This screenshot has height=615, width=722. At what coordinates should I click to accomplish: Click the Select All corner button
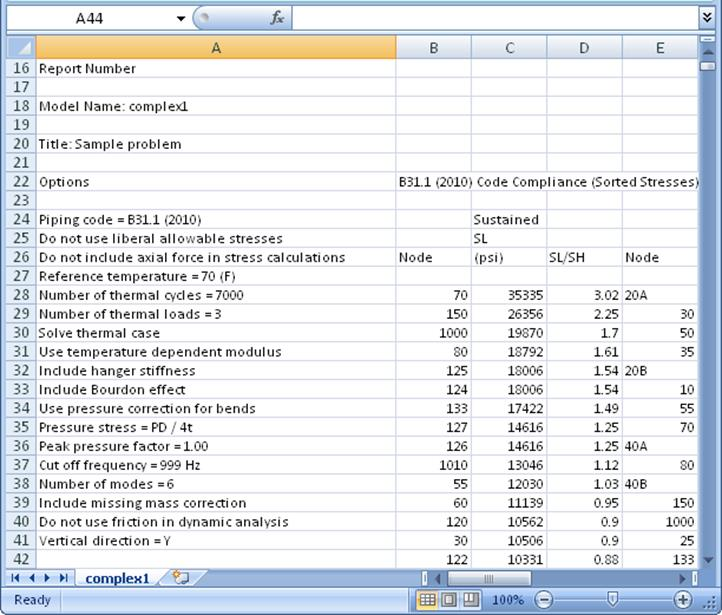pos(21,47)
